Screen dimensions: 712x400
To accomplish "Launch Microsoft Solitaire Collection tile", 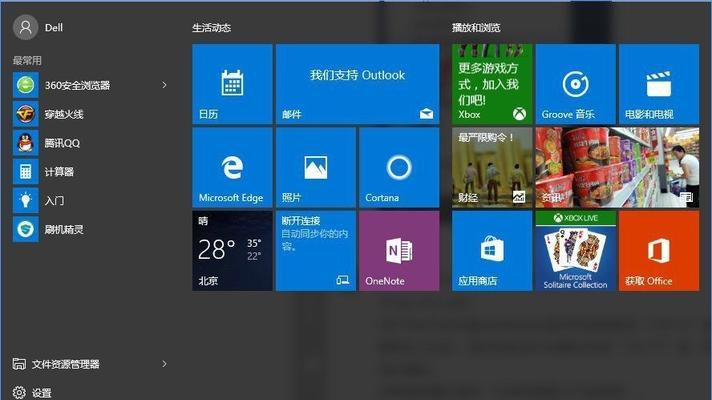I will pyautogui.click(x=575, y=251).
